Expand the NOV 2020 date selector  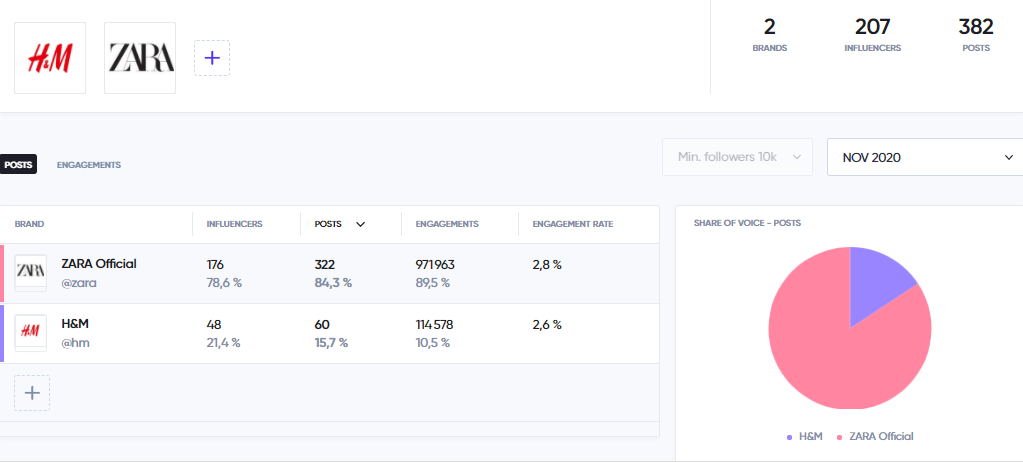(x=926, y=157)
